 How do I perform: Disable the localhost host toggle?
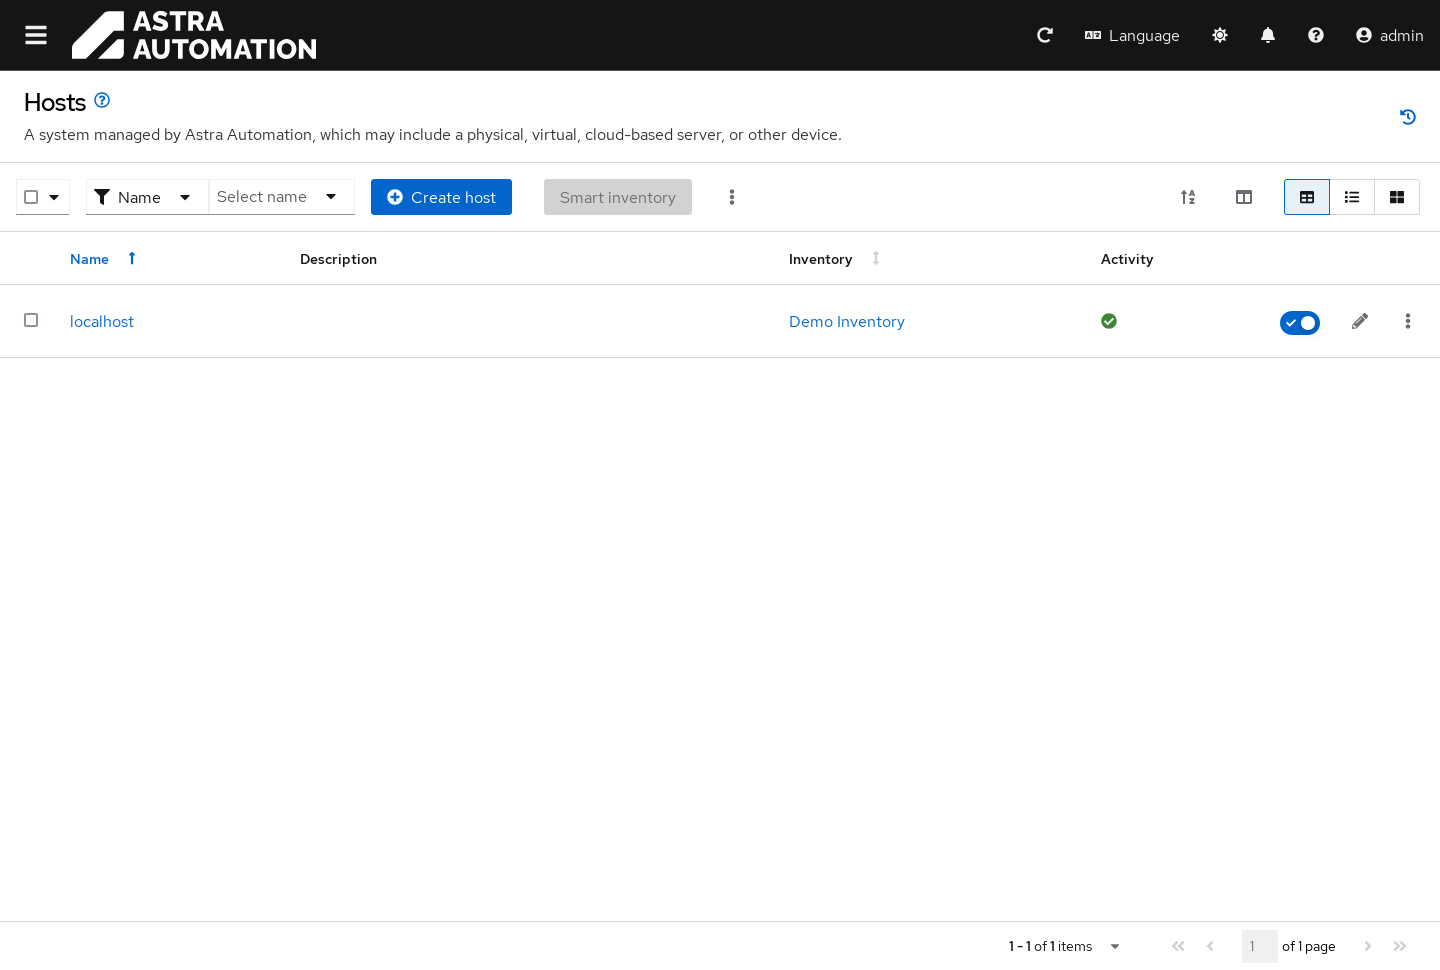click(x=1300, y=322)
